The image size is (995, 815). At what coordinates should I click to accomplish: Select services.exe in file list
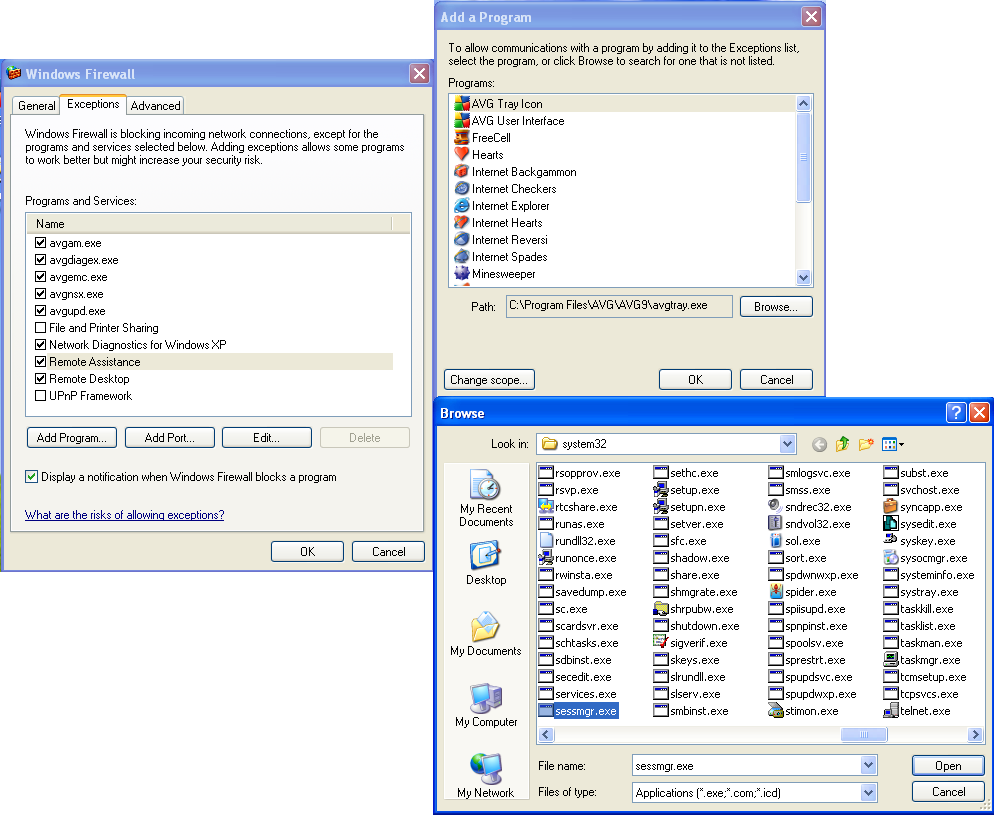[577, 694]
